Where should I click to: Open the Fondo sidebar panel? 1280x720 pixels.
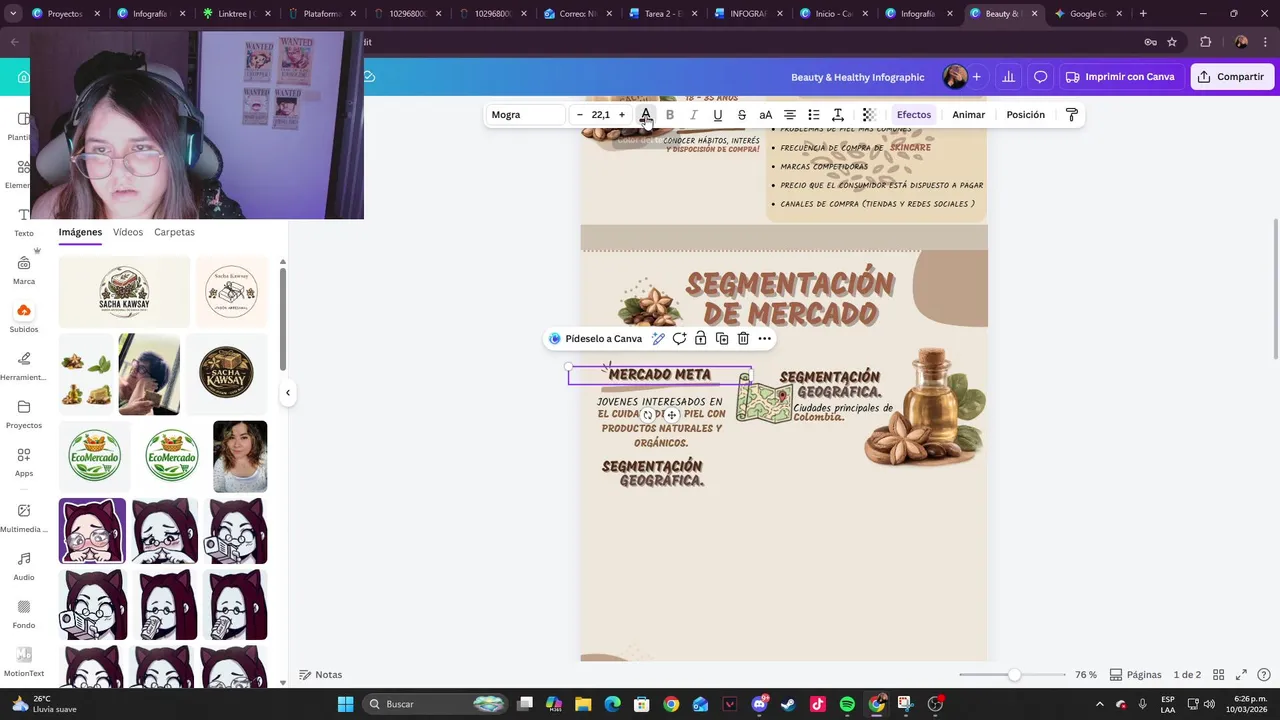click(24, 614)
